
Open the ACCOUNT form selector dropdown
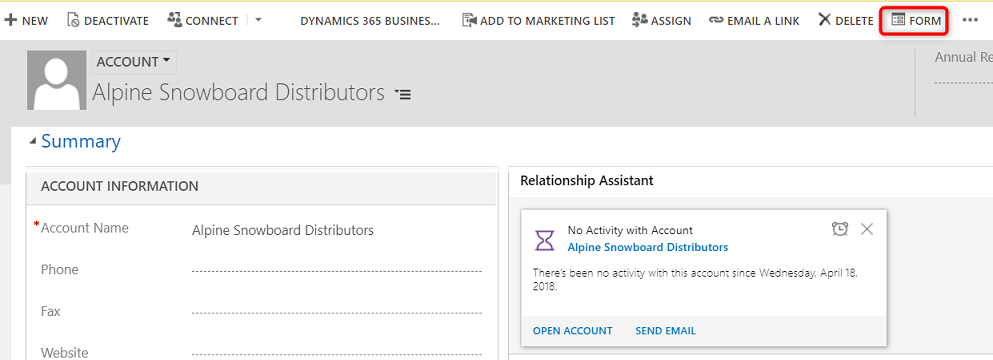[134, 62]
